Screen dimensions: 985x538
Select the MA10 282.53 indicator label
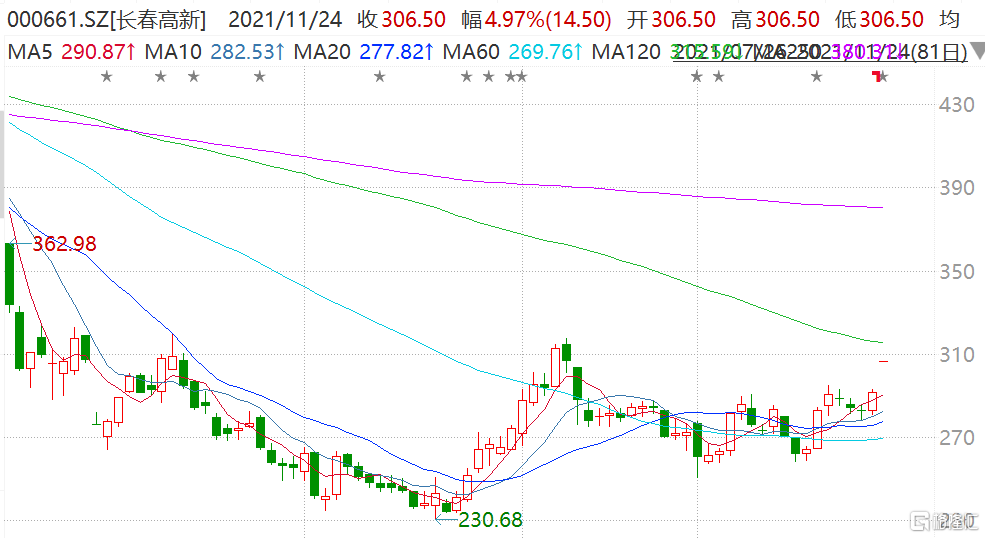pos(215,52)
